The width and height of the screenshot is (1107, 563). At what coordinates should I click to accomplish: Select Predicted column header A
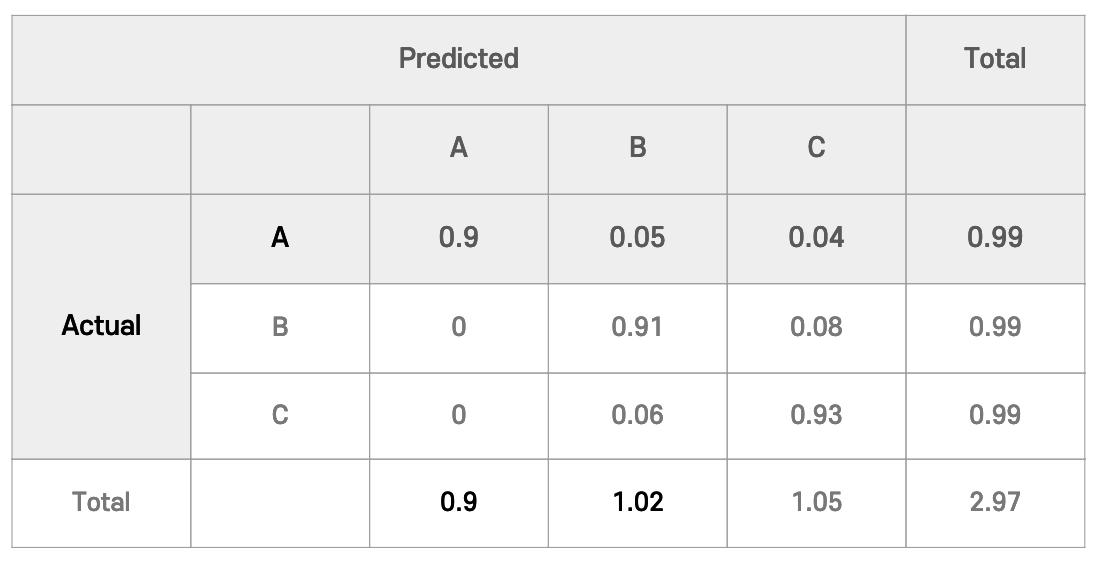coord(459,150)
